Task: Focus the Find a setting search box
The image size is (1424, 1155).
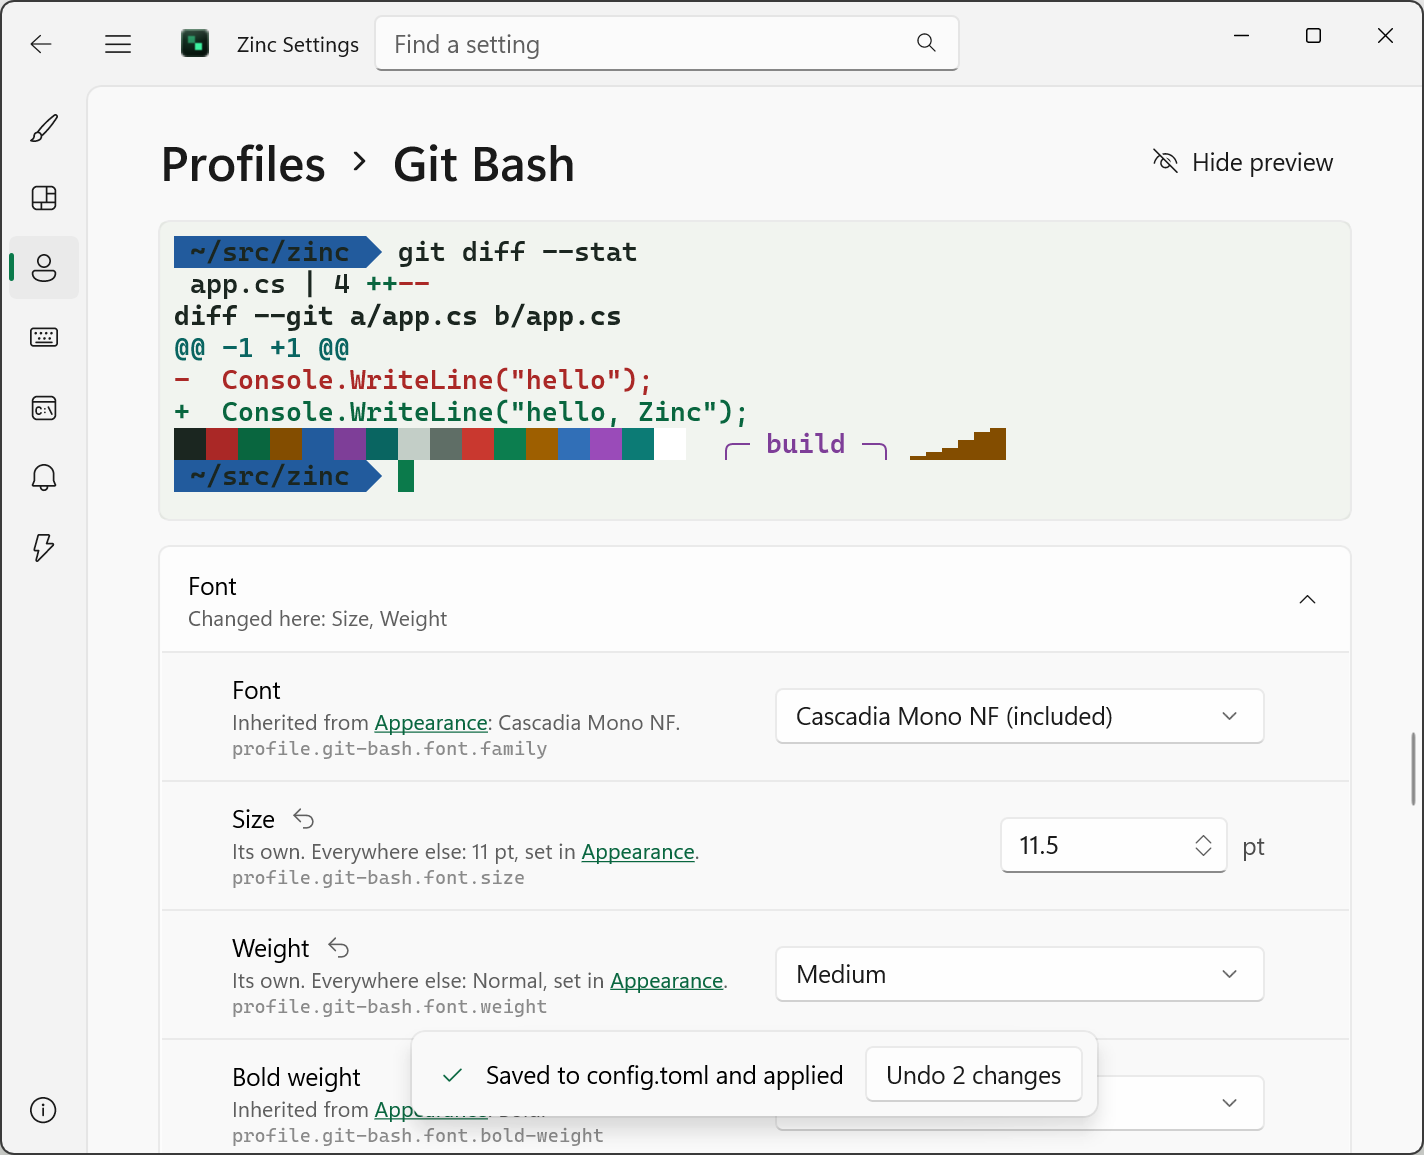Action: 667,44
